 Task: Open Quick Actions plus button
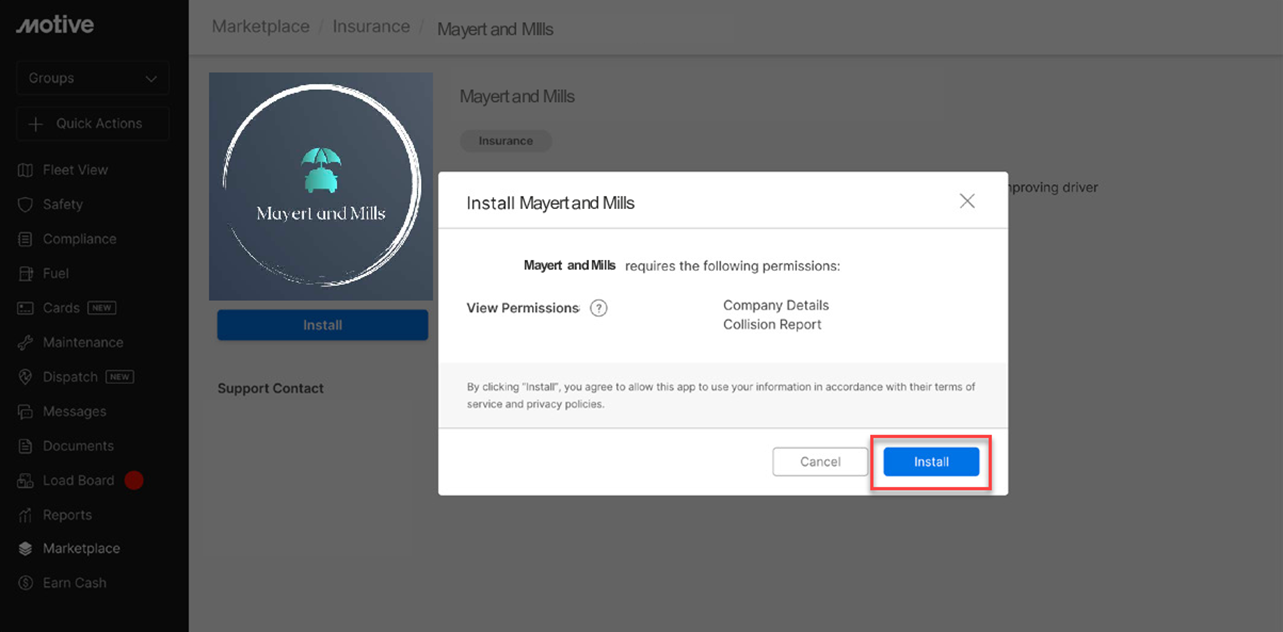coord(93,123)
